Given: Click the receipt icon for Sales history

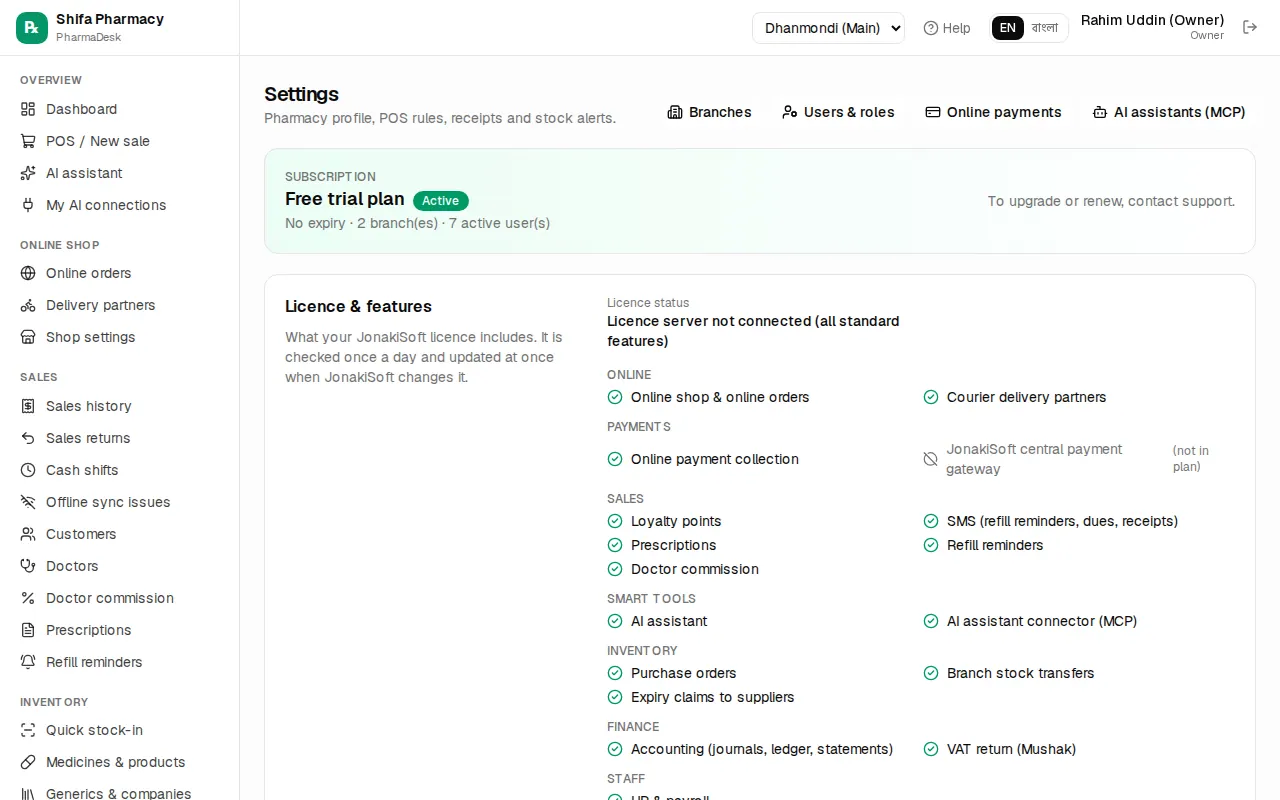Looking at the screenshot, I should [28, 406].
